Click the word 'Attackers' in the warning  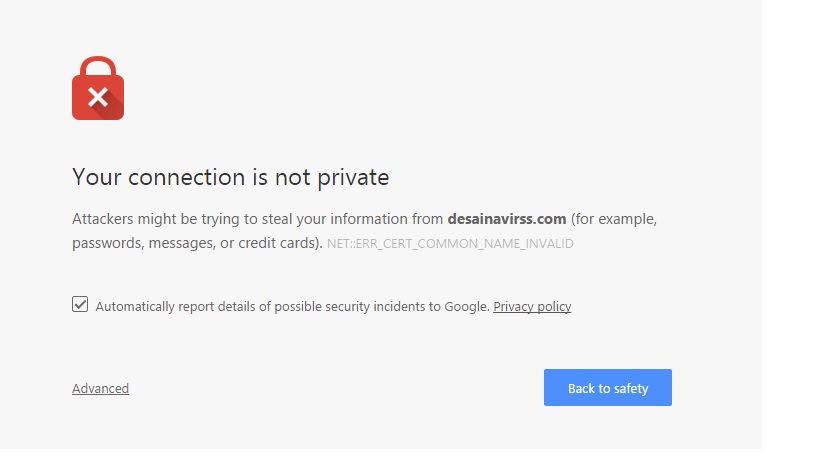[102, 219]
